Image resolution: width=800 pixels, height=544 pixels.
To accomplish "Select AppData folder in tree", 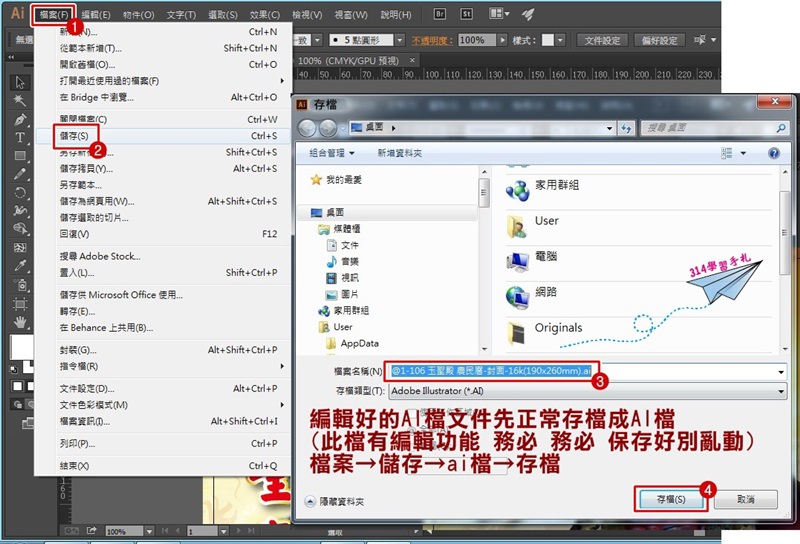I will point(359,343).
